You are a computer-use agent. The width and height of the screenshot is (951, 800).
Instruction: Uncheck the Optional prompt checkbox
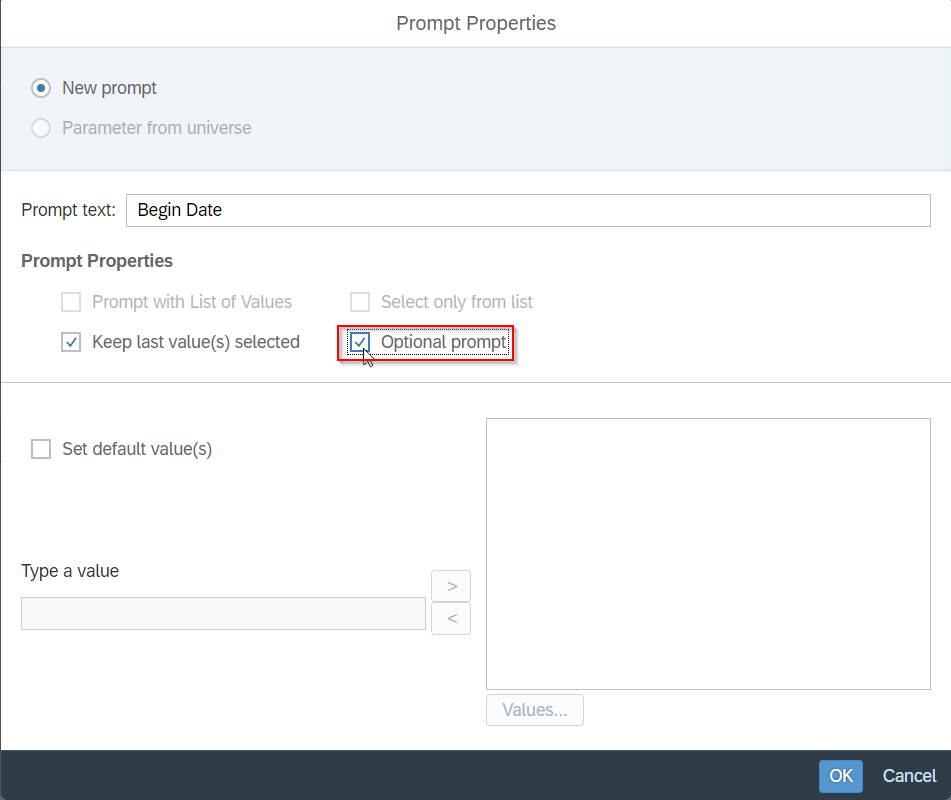pos(360,342)
